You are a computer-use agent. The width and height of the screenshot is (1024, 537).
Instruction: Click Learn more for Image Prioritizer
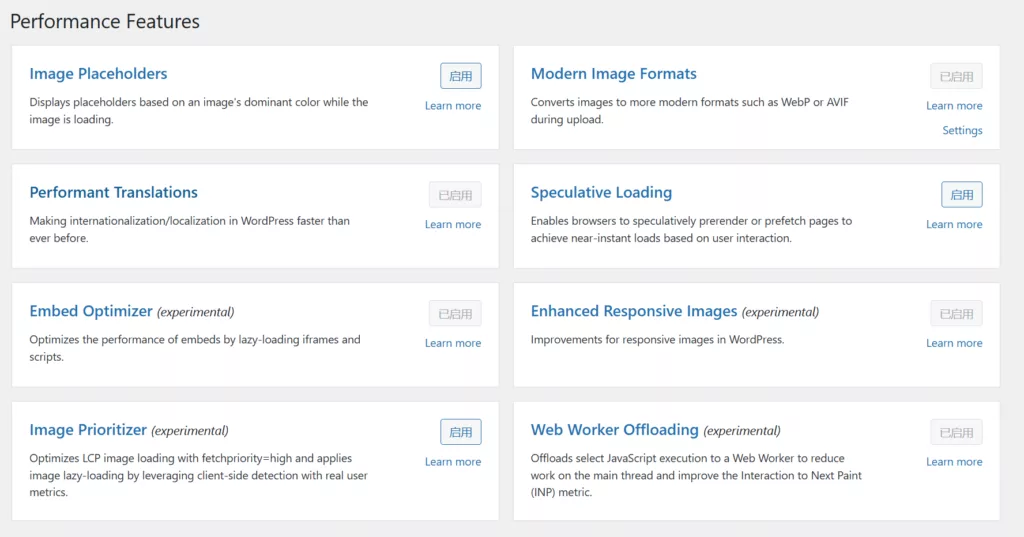(x=452, y=462)
